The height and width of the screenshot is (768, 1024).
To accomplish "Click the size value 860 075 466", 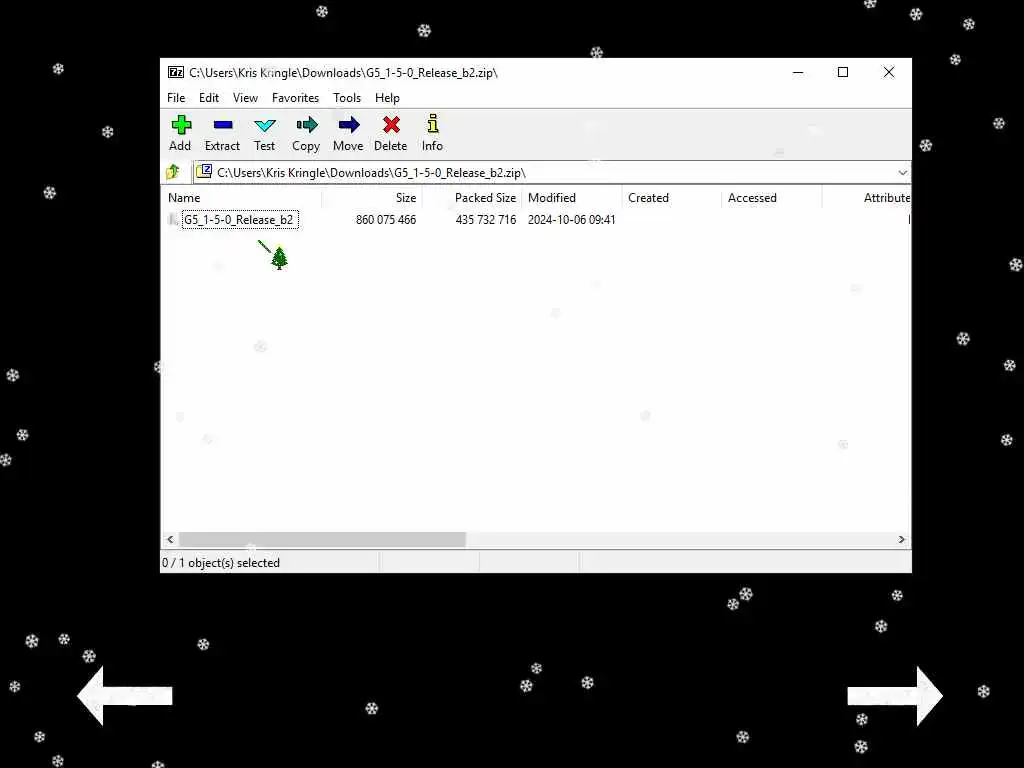I will [386, 220].
